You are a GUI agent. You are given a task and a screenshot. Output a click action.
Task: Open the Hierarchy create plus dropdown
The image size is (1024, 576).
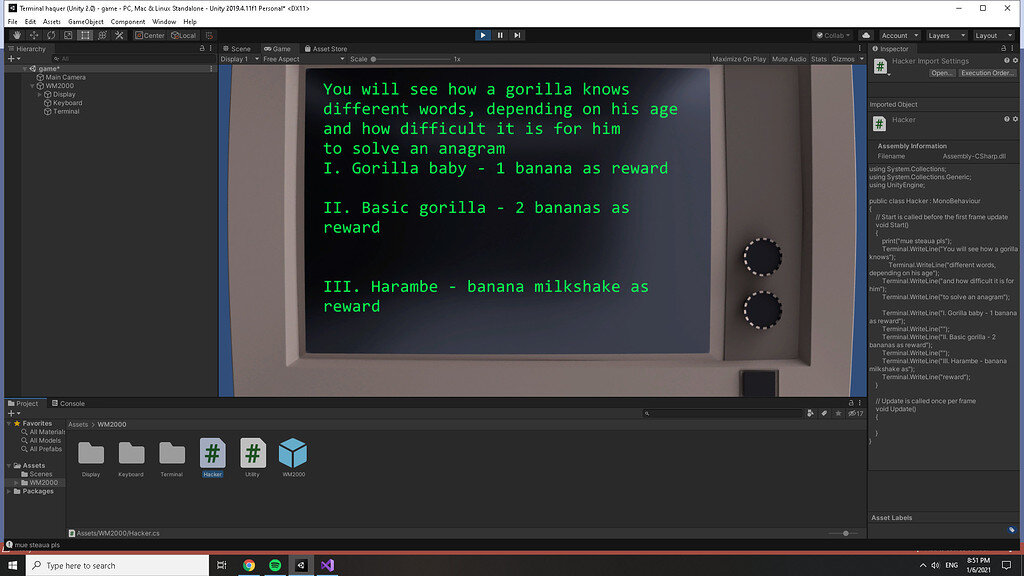coord(14,59)
